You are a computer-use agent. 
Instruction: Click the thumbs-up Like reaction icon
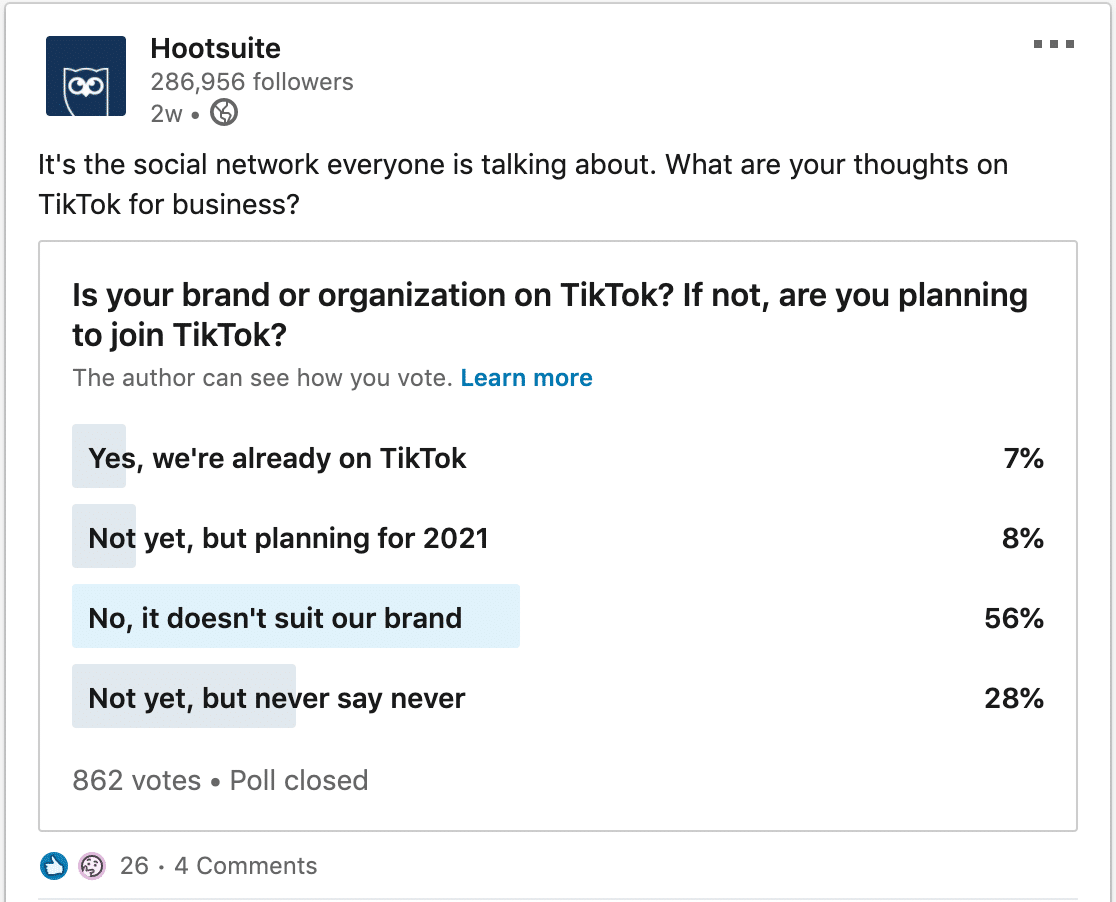(x=55, y=866)
